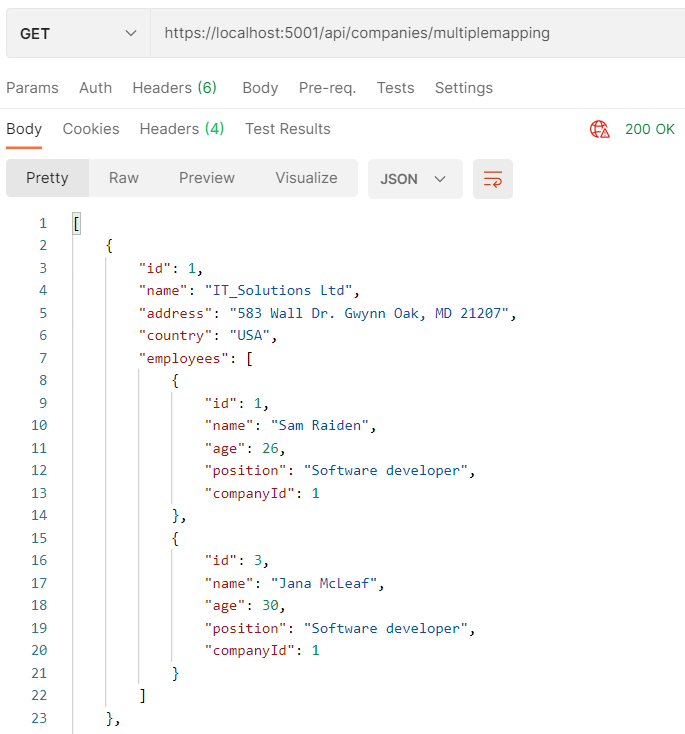Image resolution: width=685 pixels, height=734 pixels.
Task: Open the Pre-req. tab
Action: 327,88
